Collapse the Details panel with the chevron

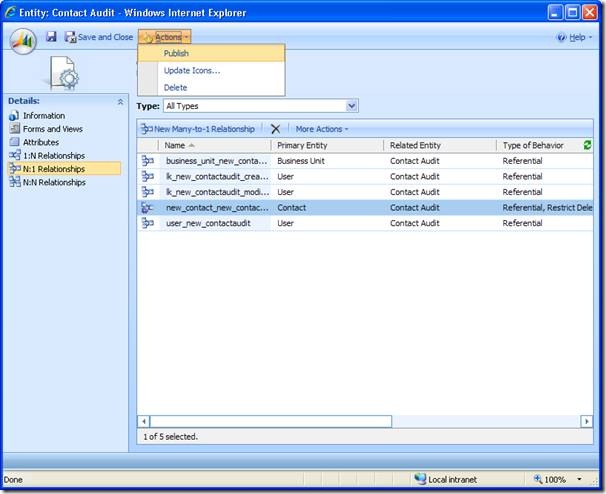point(121,101)
